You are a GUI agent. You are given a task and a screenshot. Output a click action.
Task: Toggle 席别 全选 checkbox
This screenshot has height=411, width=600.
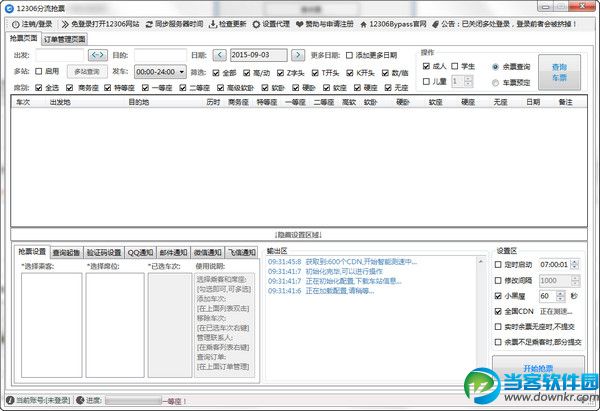pos(39,88)
